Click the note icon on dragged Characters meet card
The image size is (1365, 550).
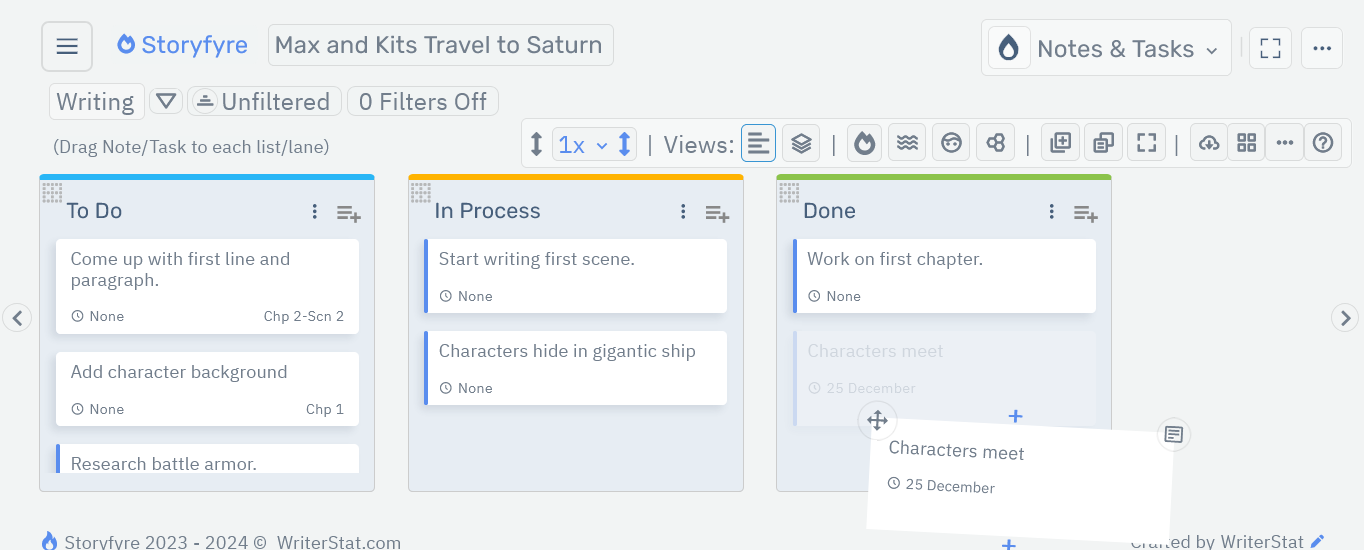click(x=1174, y=434)
